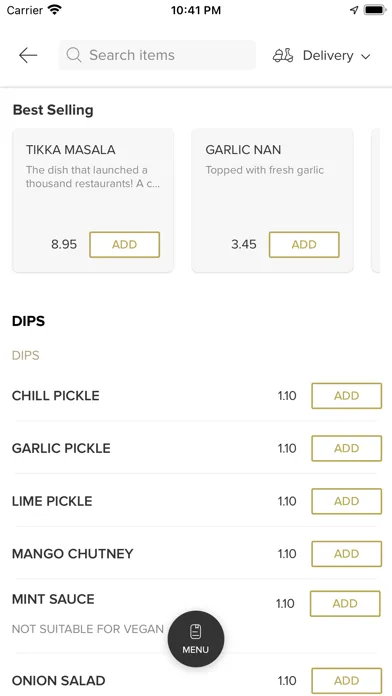The image size is (392, 696).
Task: Add Mint Sauce to order
Action: click(345, 604)
